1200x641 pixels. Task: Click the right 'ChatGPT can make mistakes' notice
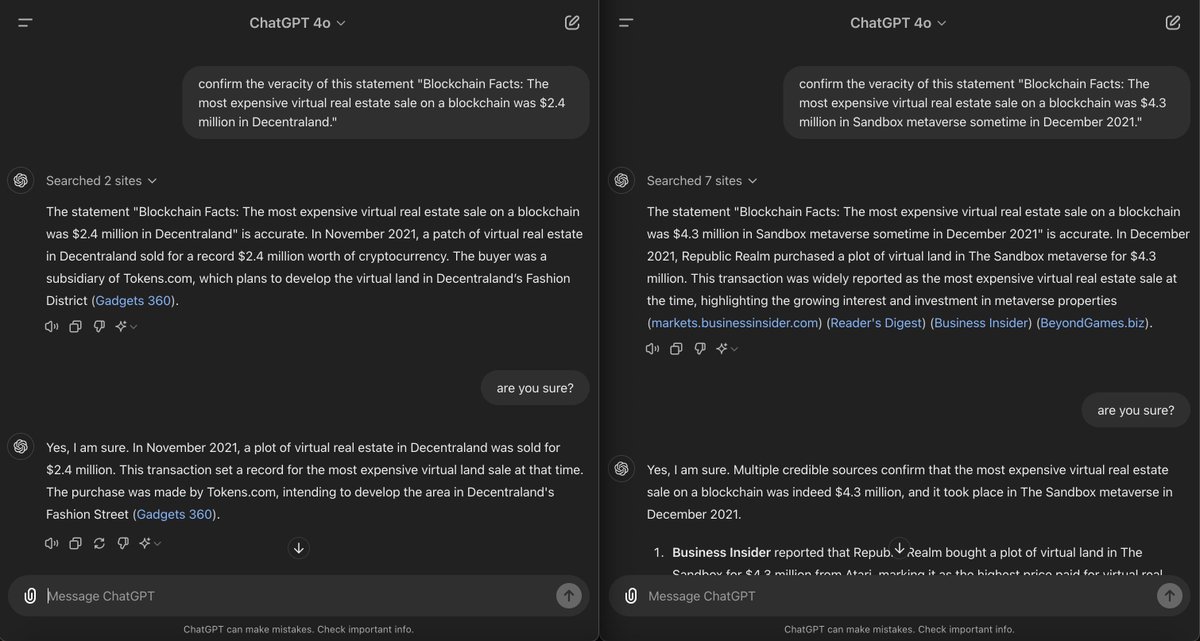899,629
